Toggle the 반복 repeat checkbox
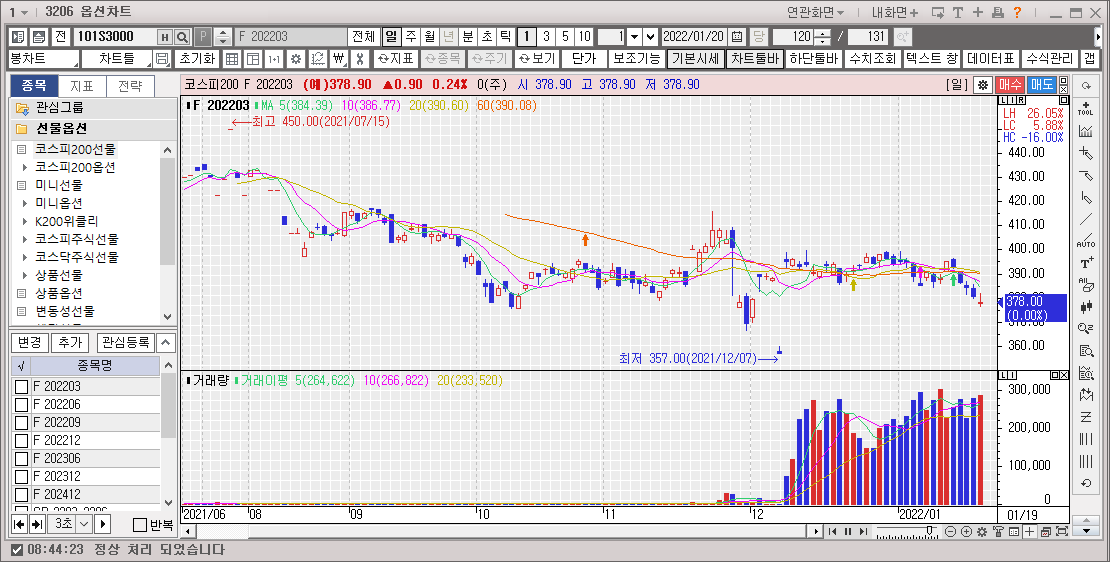 tap(140, 525)
